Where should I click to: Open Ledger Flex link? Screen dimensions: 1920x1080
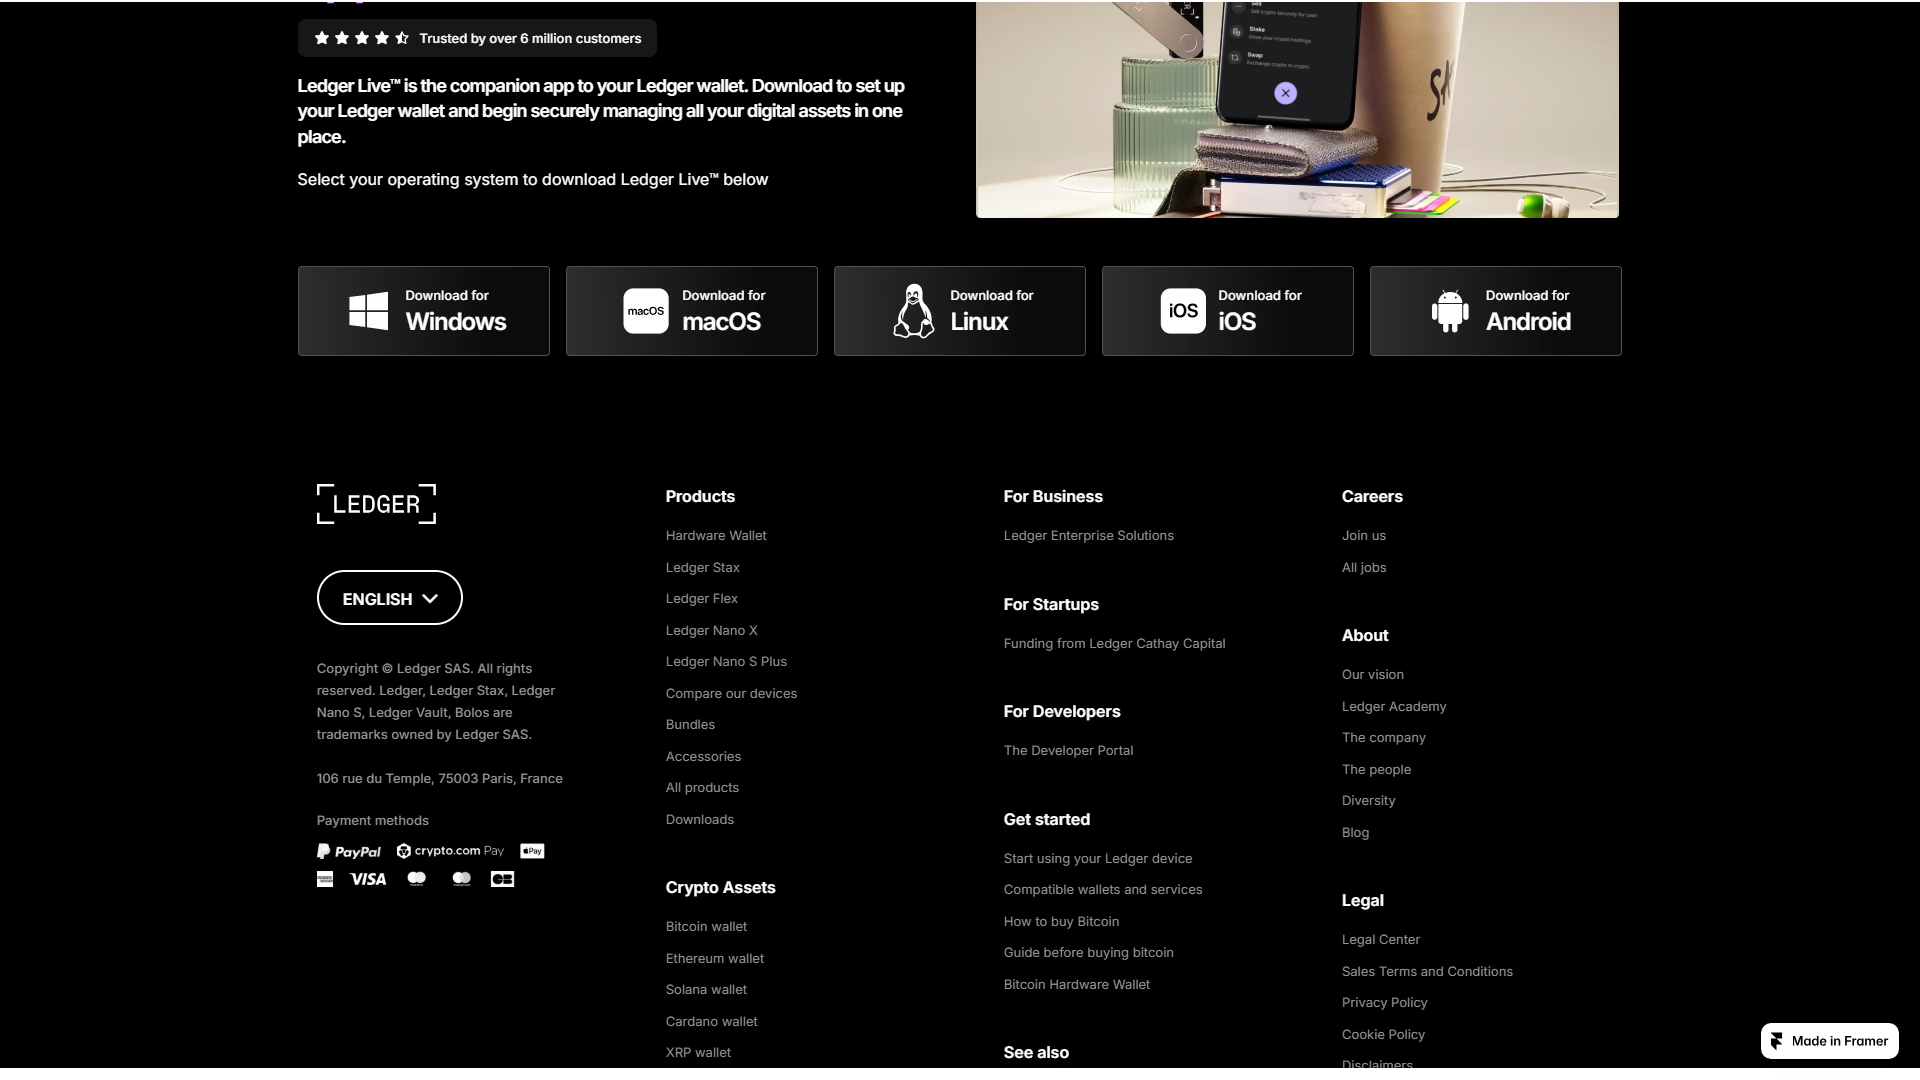click(x=702, y=599)
